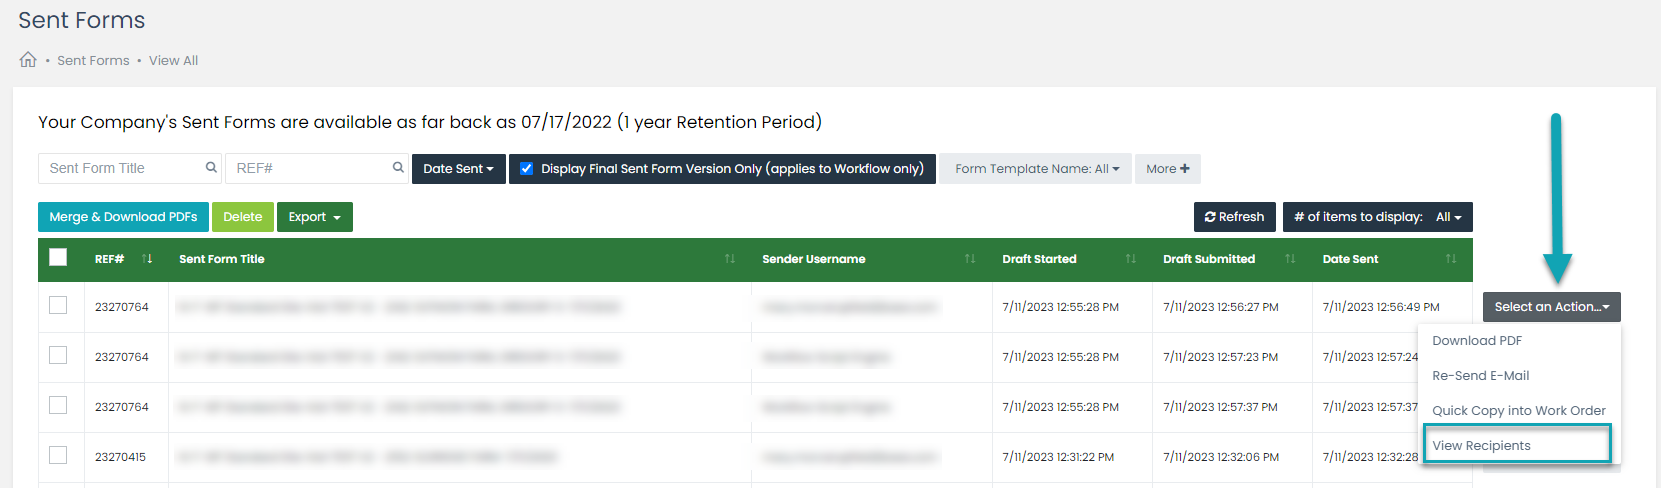Select the checkbox for row 23270415

(x=58, y=455)
